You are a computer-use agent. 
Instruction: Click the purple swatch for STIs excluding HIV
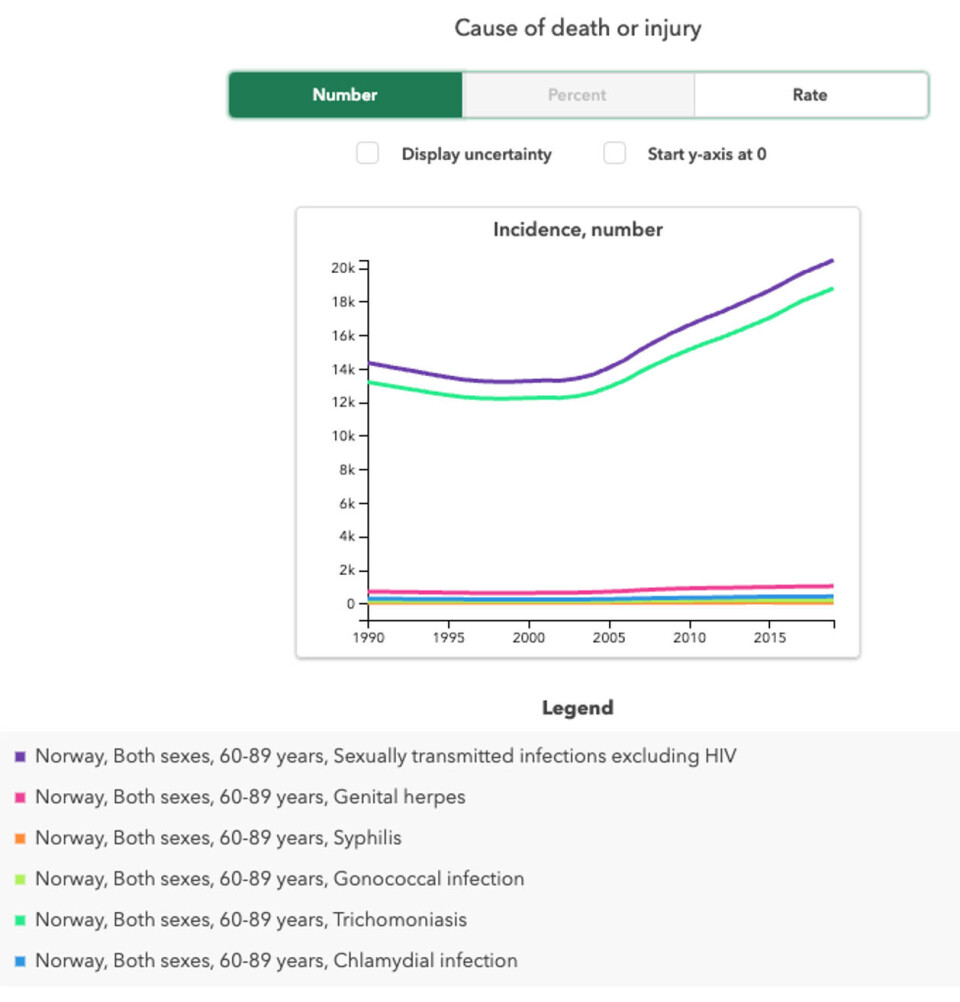tap(20, 757)
